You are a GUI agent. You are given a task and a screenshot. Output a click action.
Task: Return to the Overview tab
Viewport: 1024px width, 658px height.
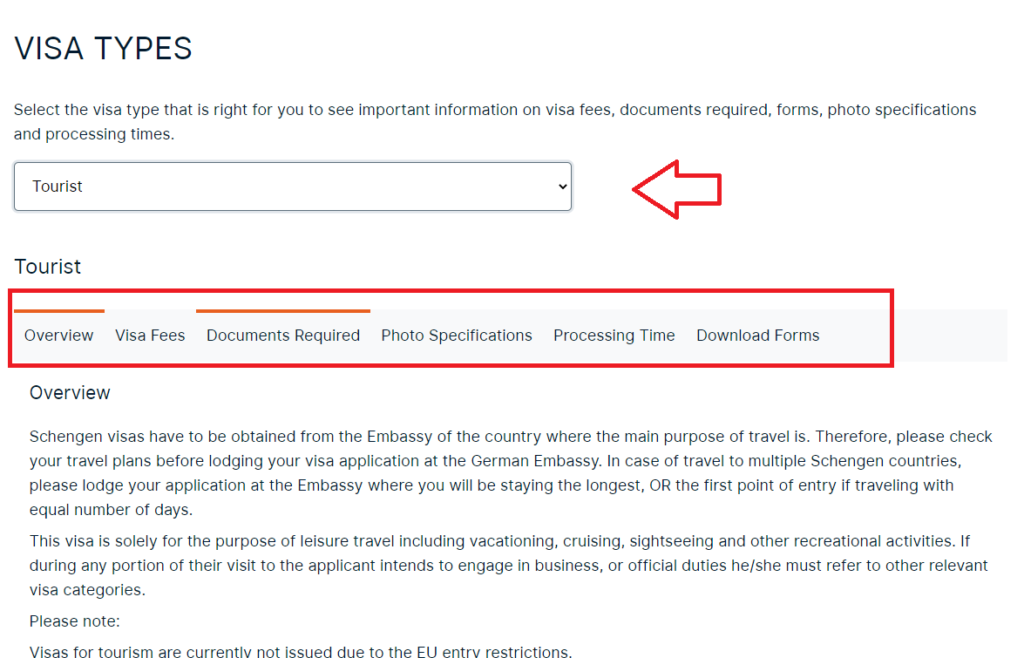[58, 335]
